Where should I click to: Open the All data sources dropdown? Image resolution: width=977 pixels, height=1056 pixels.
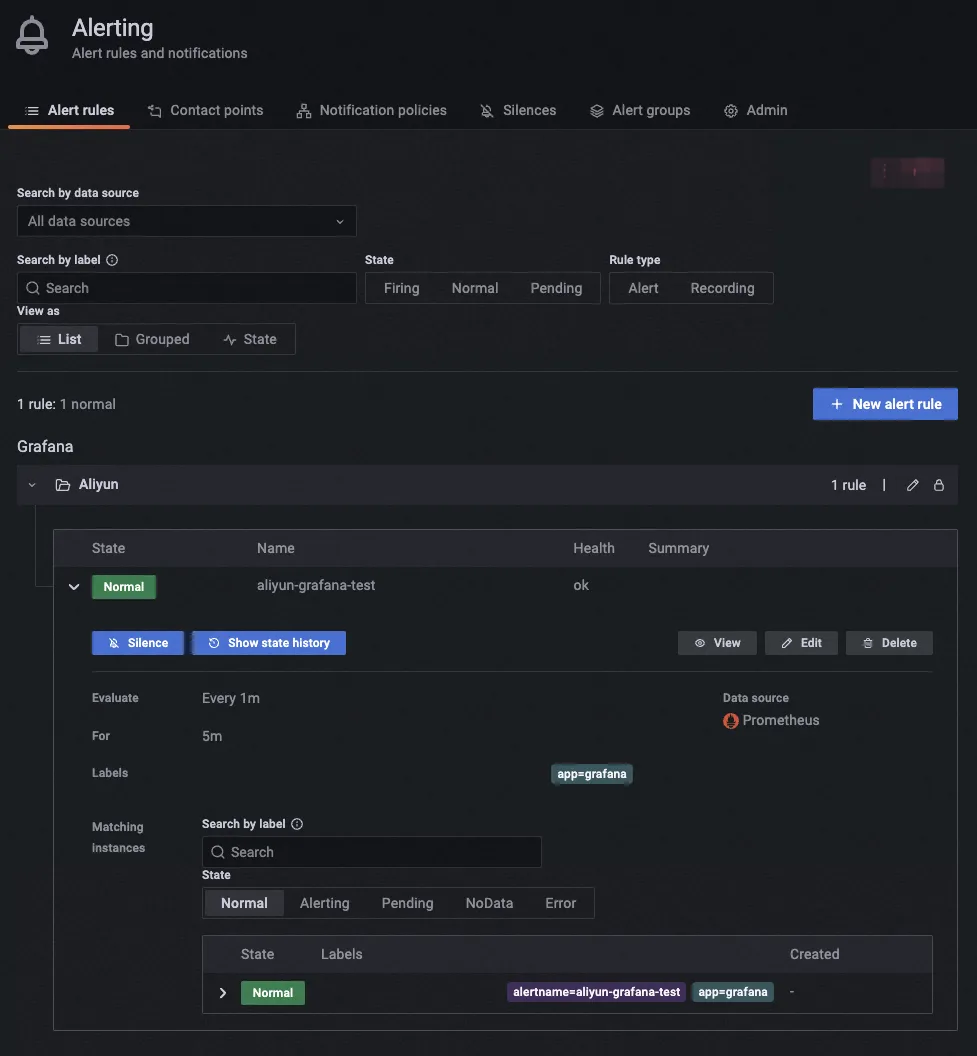[x=187, y=221]
